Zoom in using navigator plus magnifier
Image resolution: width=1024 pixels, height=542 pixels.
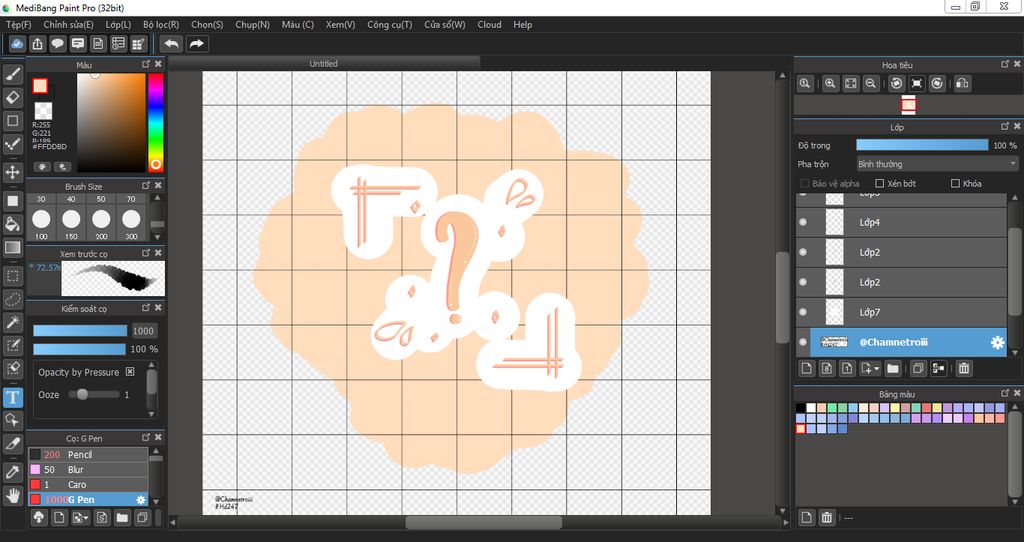coord(830,84)
